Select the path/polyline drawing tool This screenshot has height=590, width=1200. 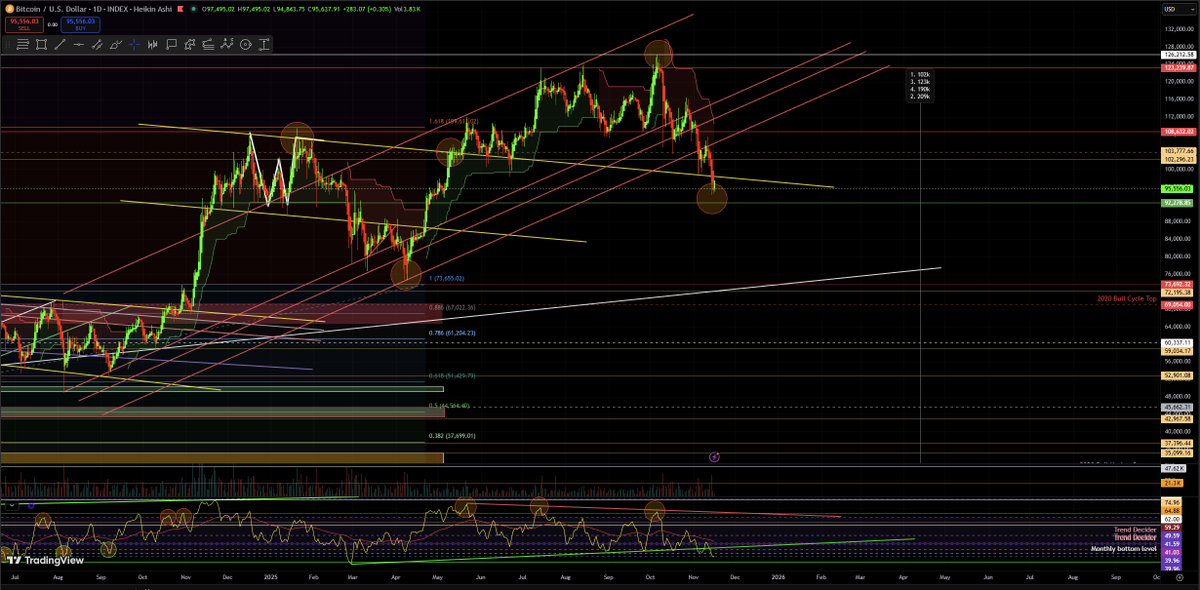pos(189,45)
